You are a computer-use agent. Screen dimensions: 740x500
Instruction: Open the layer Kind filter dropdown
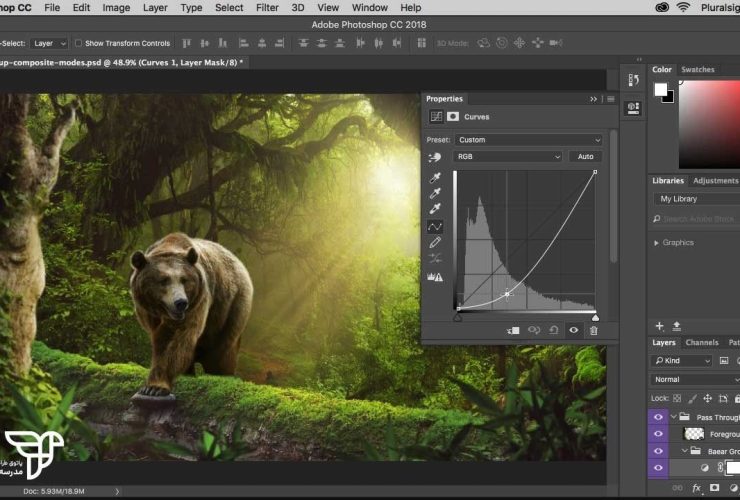(x=681, y=361)
